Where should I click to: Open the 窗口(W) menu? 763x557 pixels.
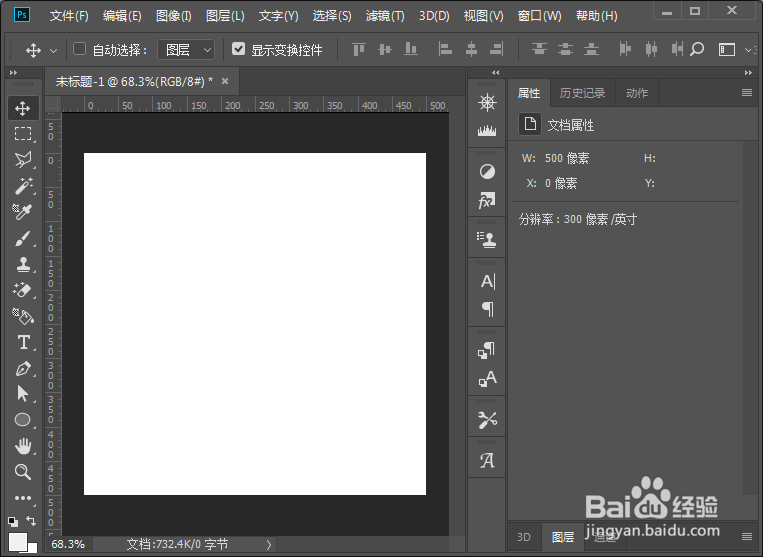pyautogui.click(x=539, y=16)
